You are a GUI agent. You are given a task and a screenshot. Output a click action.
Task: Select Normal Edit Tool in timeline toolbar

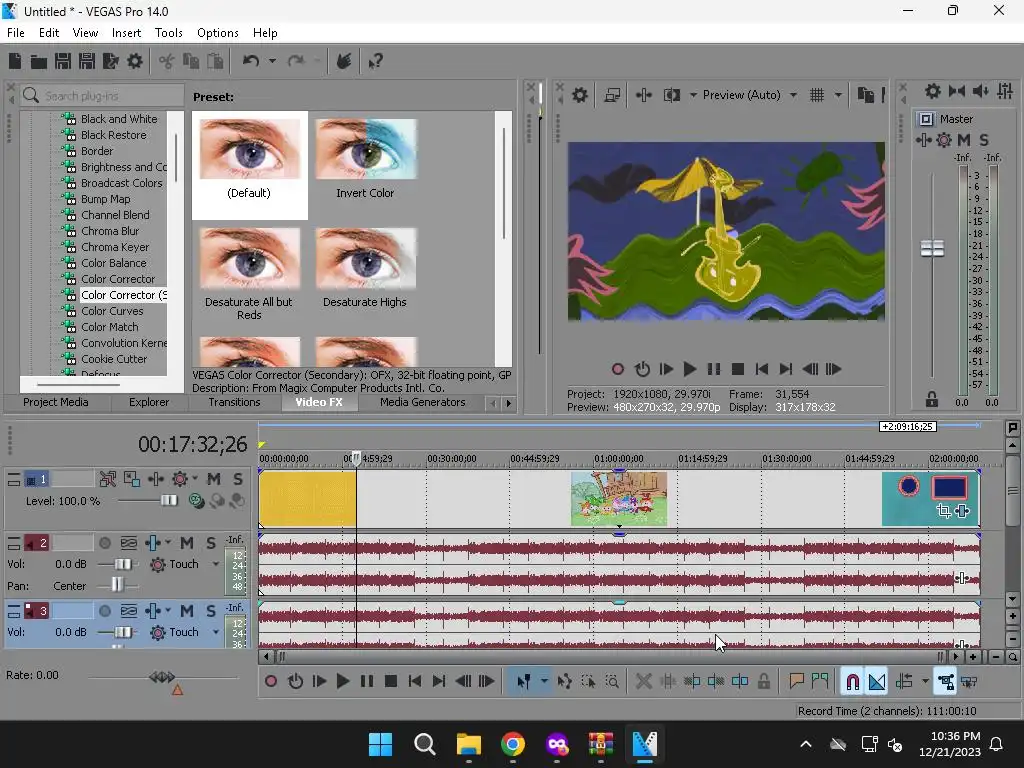click(x=524, y=682)
